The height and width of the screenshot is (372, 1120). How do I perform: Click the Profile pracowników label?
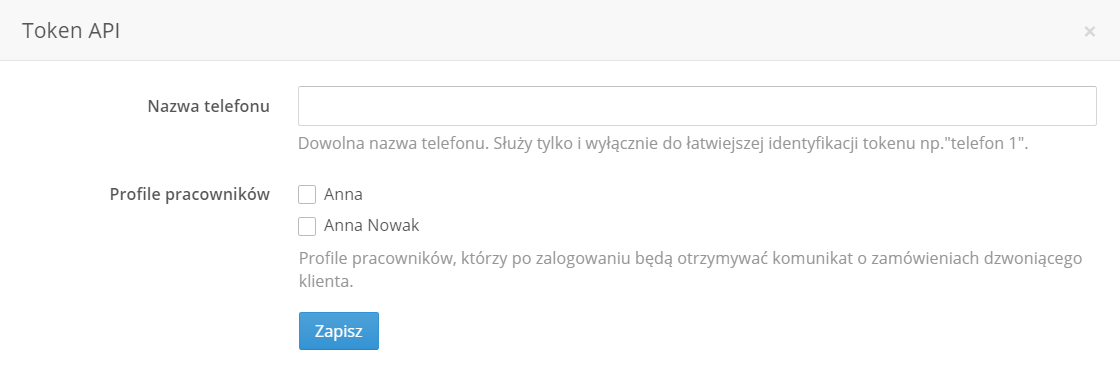(190, 194)
